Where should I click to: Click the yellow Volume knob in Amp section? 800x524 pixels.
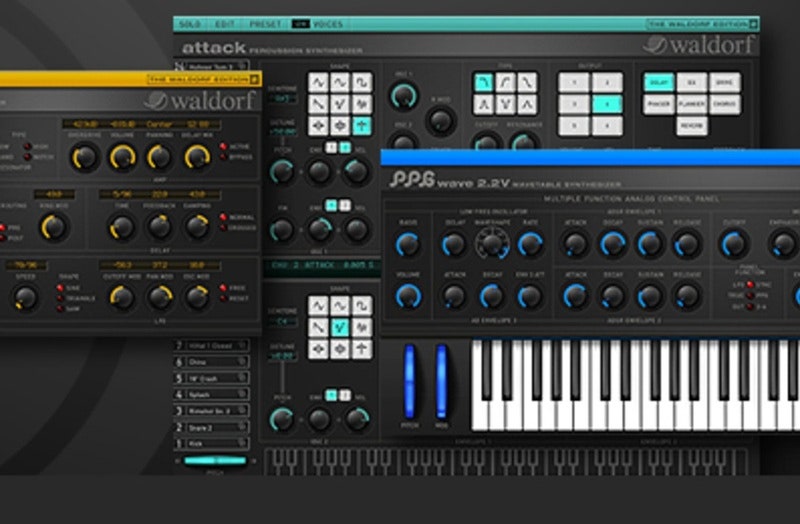pos(122,156)
